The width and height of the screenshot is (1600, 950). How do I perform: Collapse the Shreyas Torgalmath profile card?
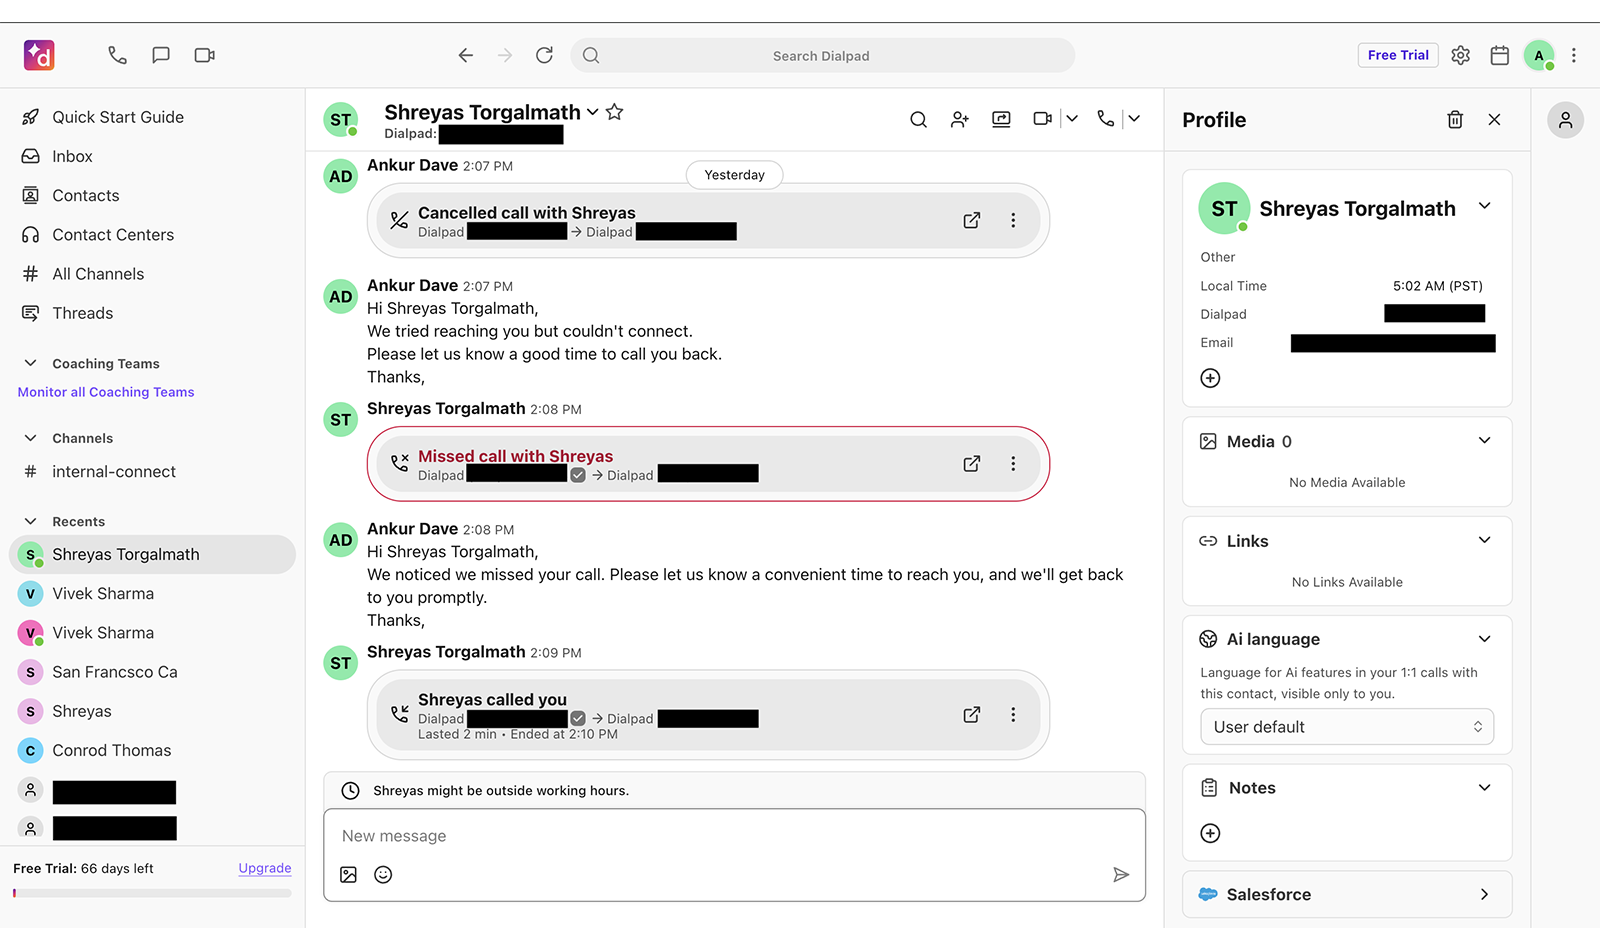click(1485, 206)
